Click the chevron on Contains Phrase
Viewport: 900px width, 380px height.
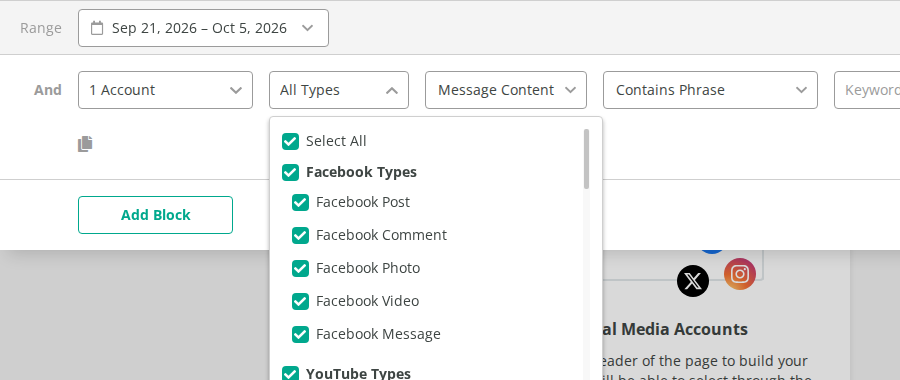click(x=801, y=90)
